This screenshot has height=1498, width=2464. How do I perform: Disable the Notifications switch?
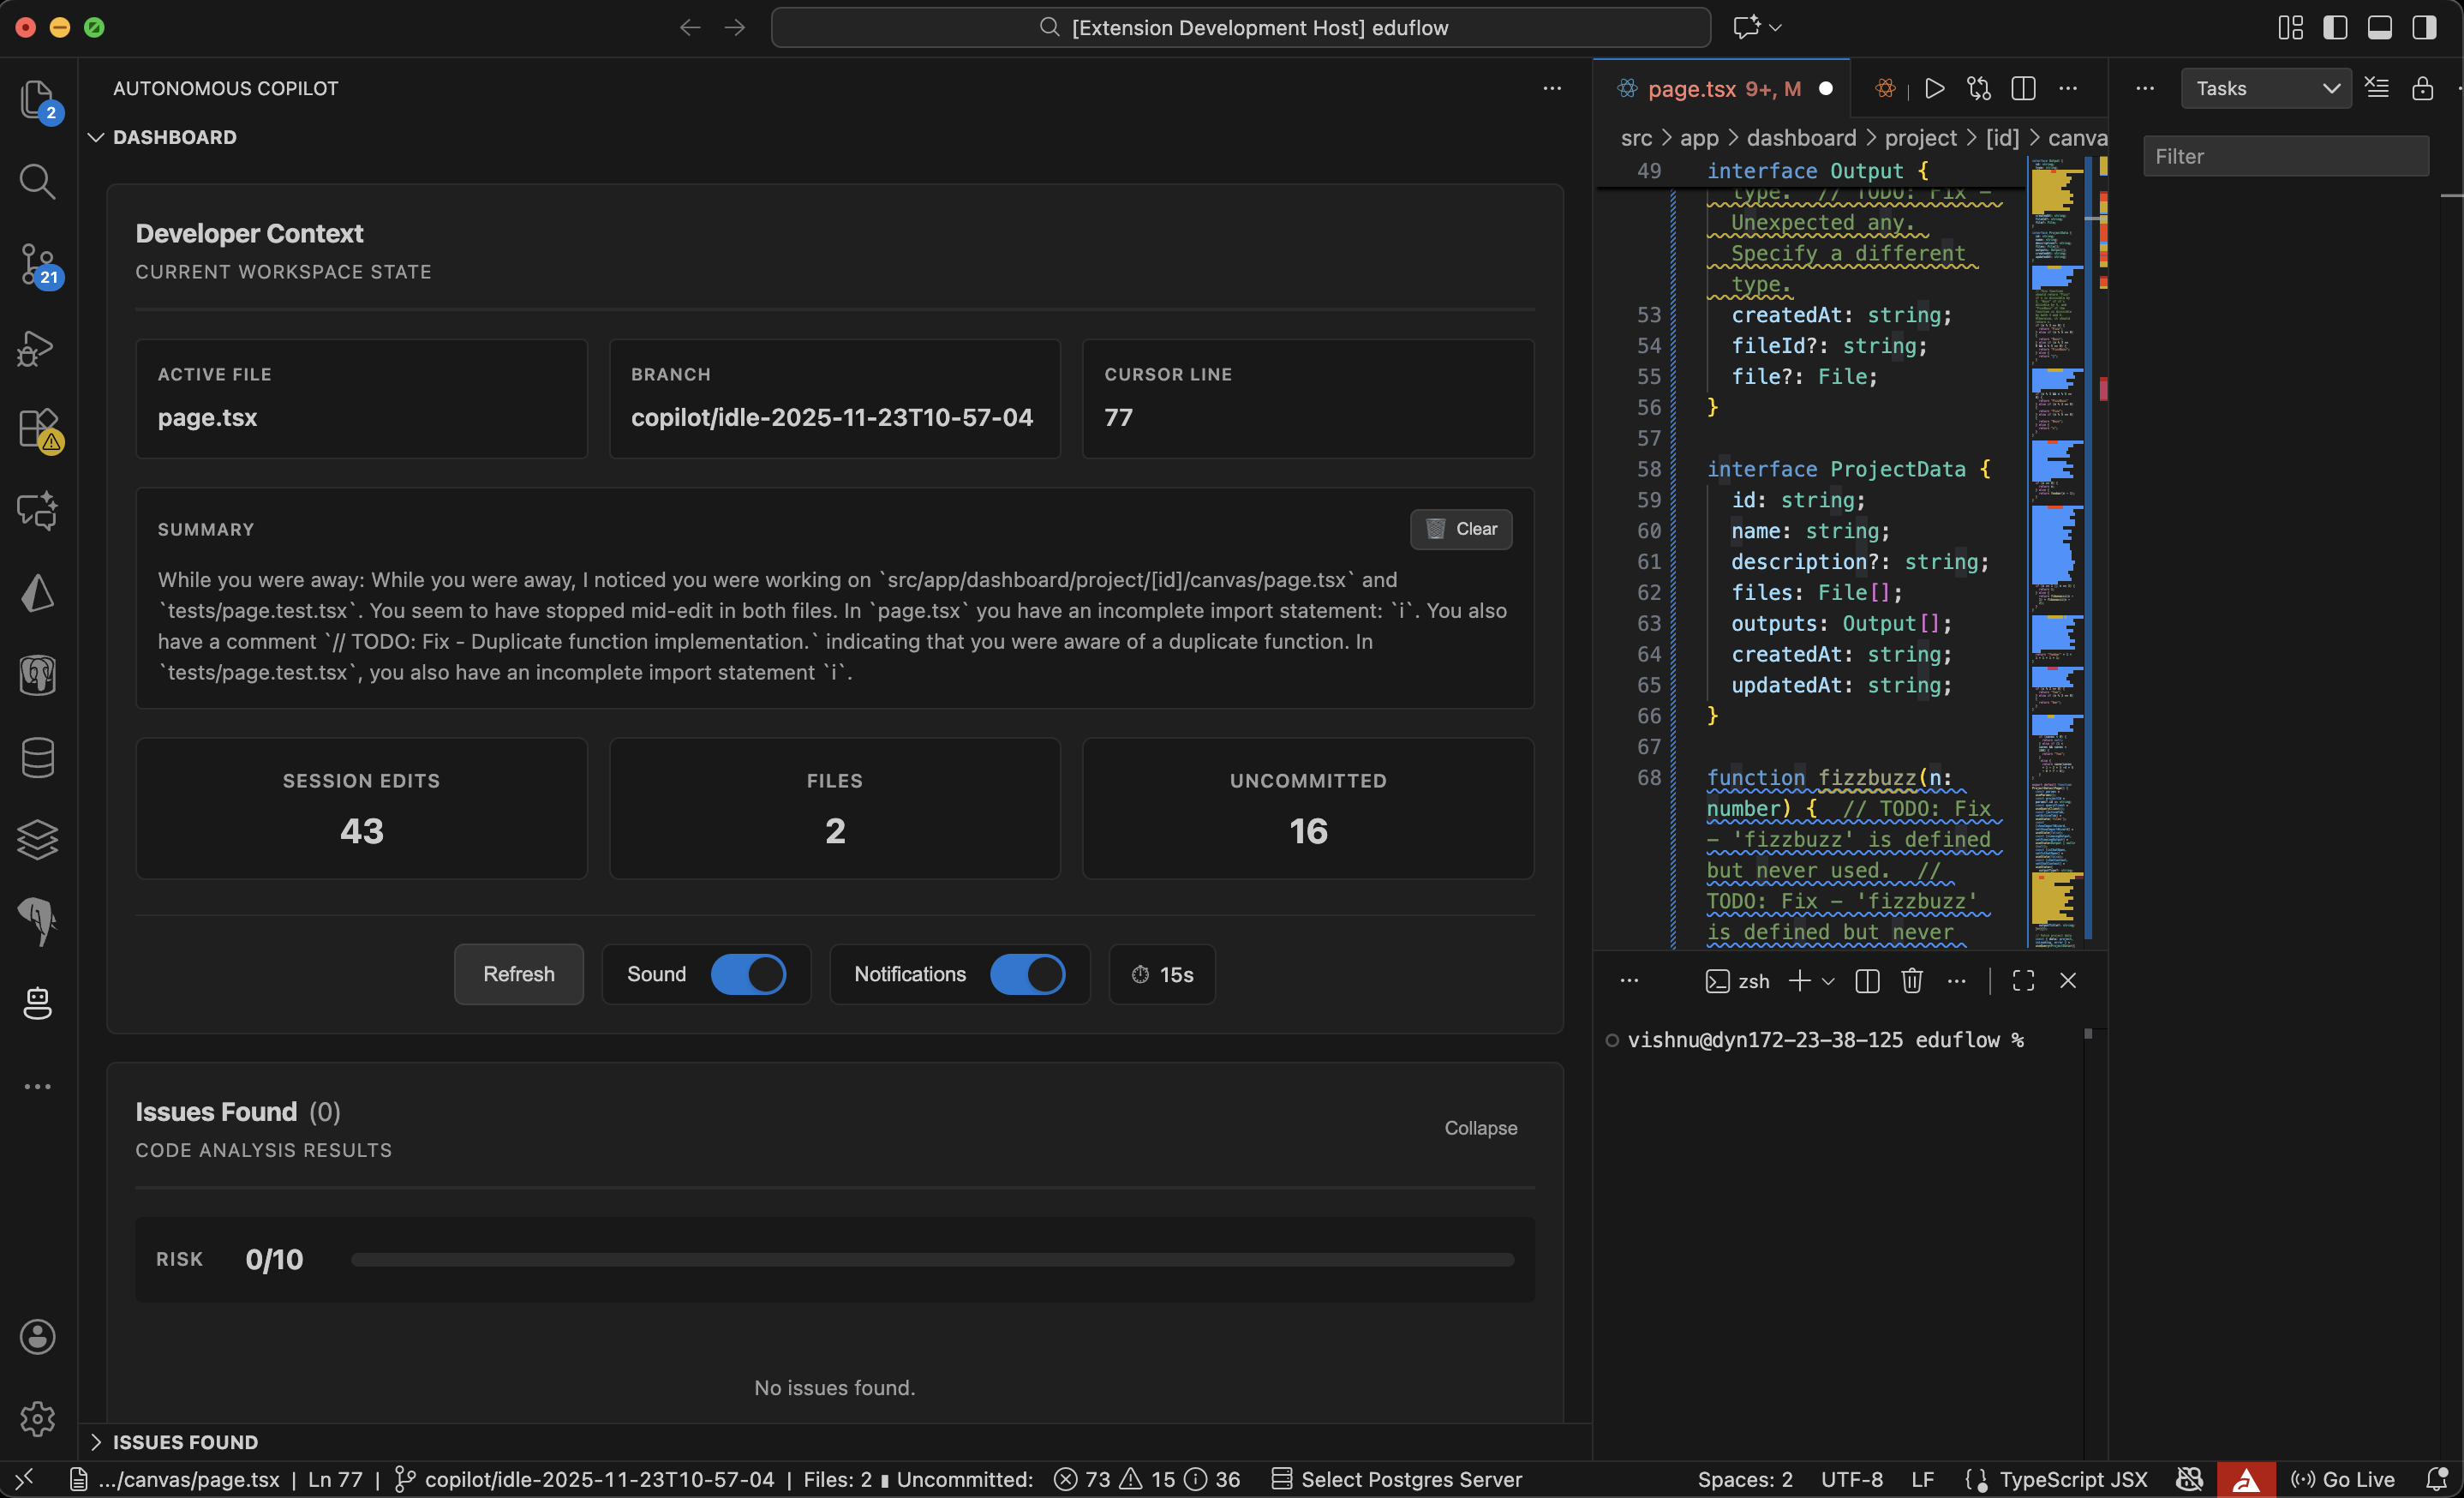pyautogui.click(x=1027, y=974)
